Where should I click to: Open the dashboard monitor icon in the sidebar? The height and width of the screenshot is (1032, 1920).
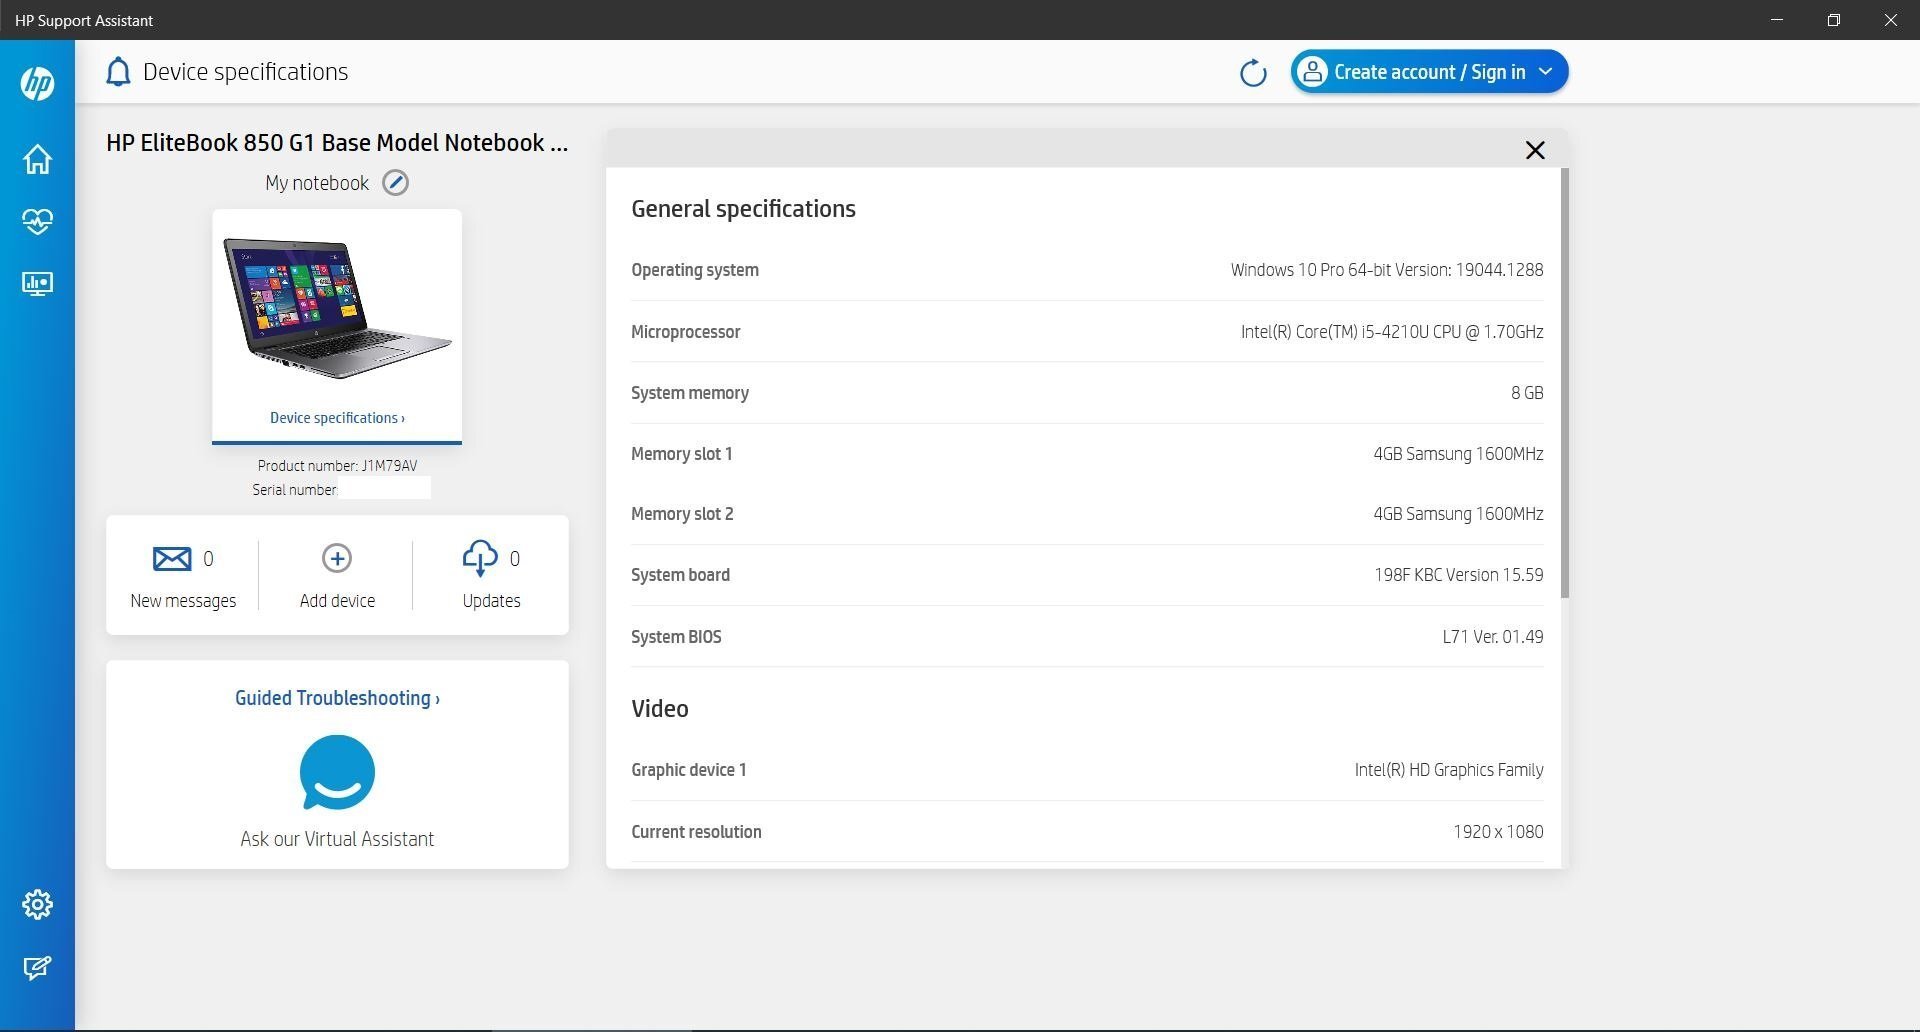37,284
